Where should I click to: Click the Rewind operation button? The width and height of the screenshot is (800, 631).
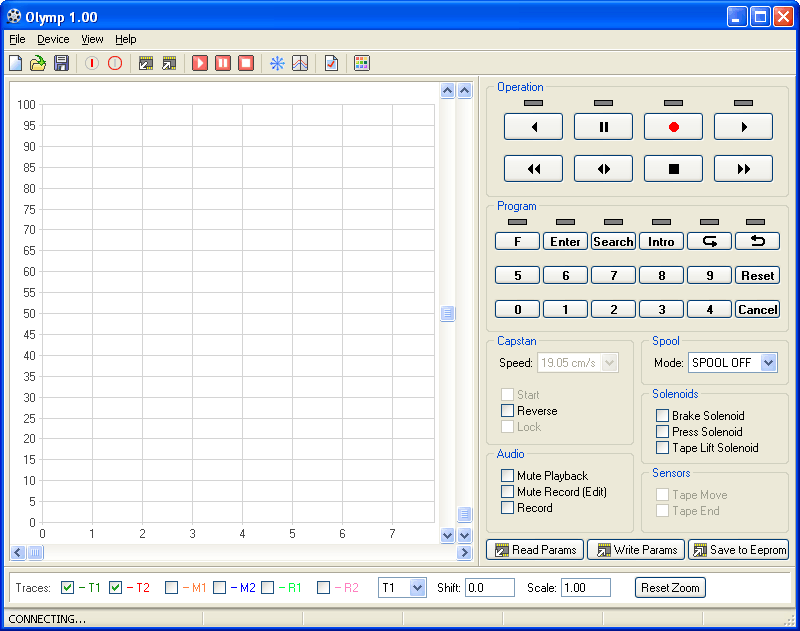click(x=533, y=168)
